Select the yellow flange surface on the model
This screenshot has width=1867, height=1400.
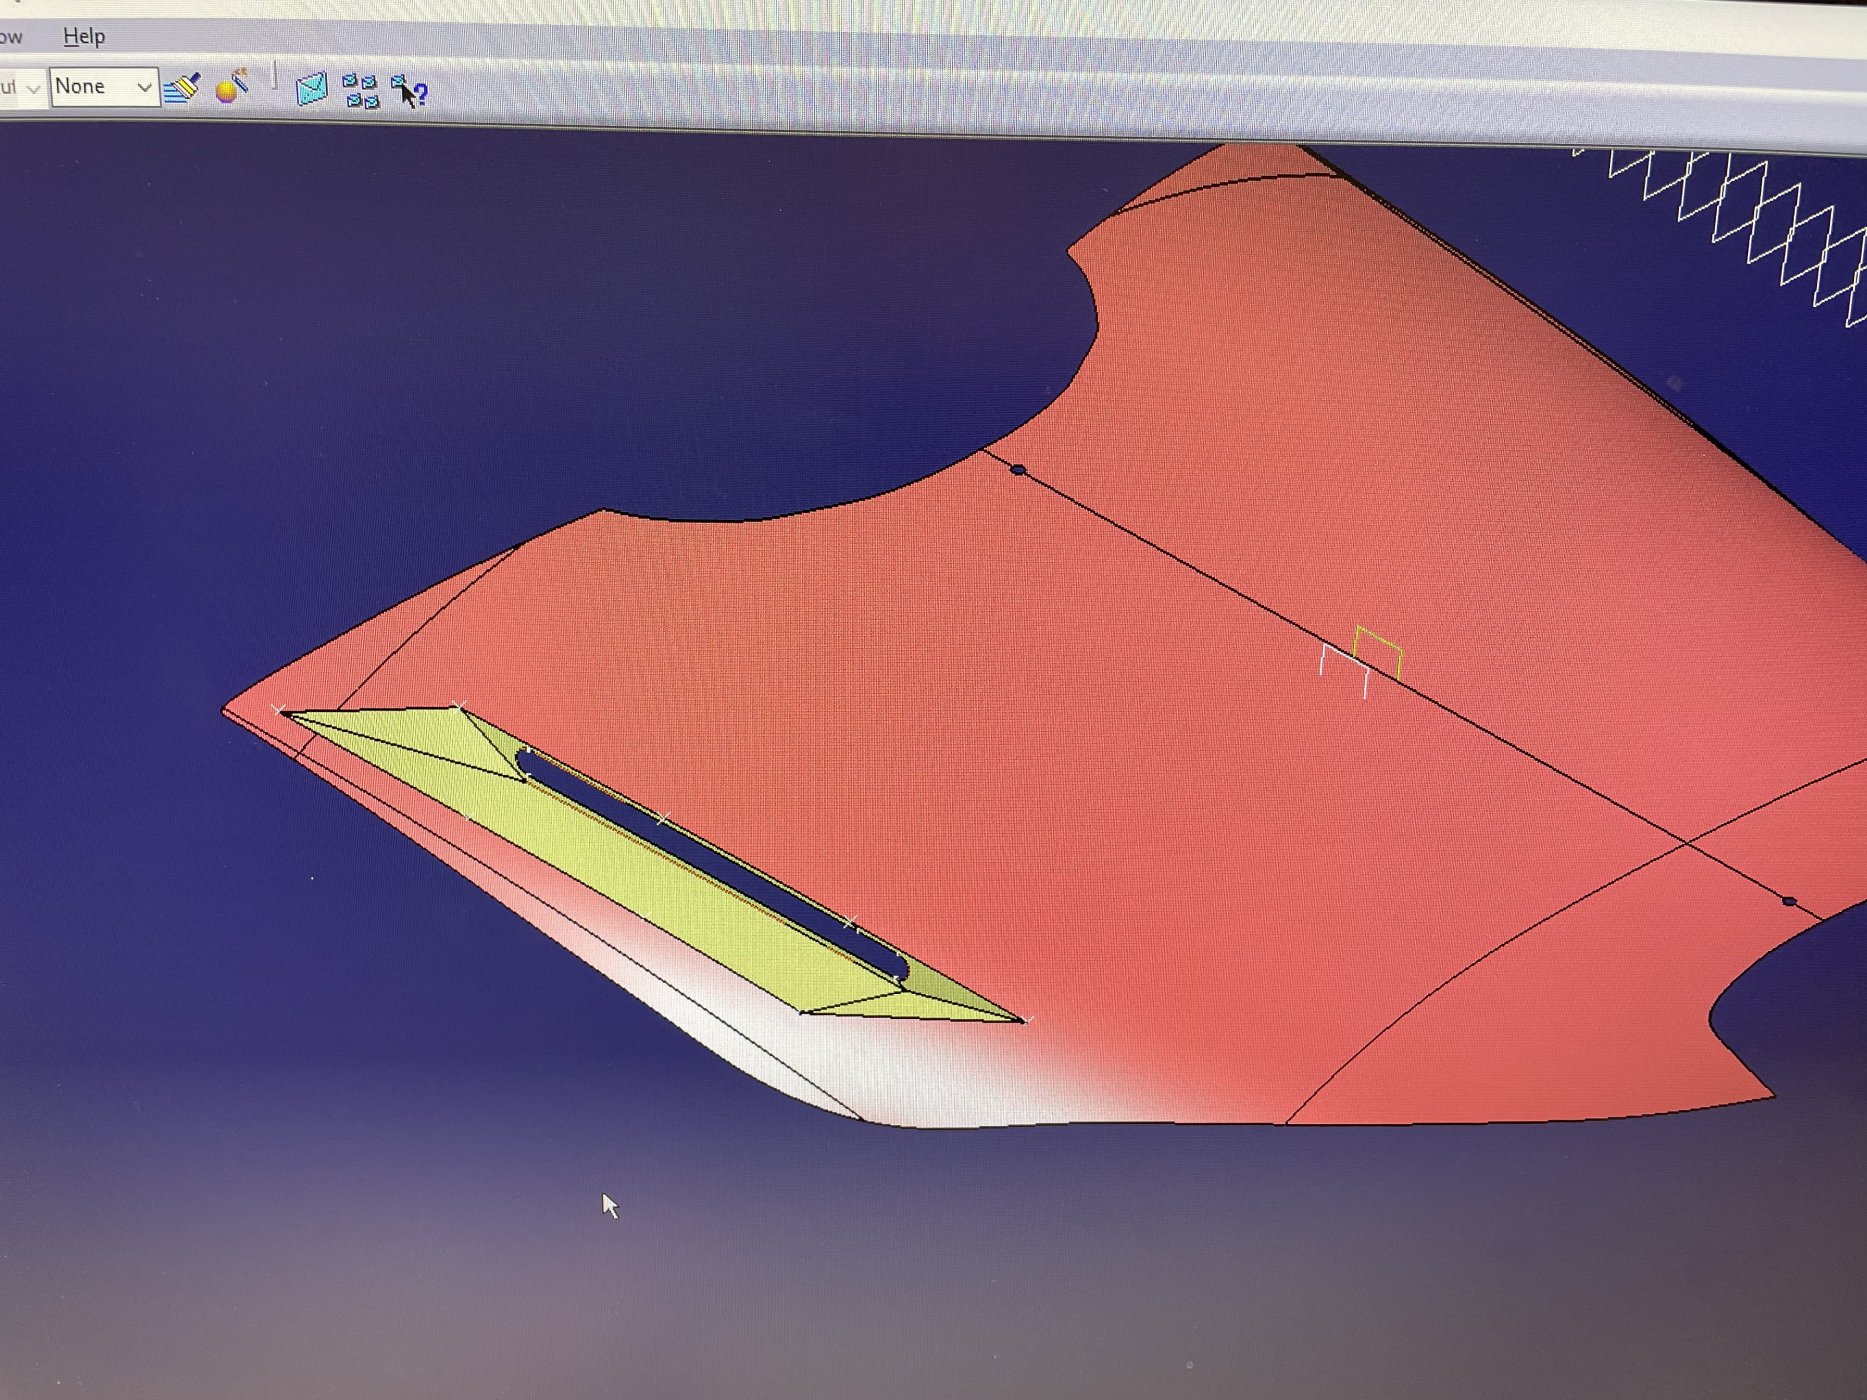640,880
